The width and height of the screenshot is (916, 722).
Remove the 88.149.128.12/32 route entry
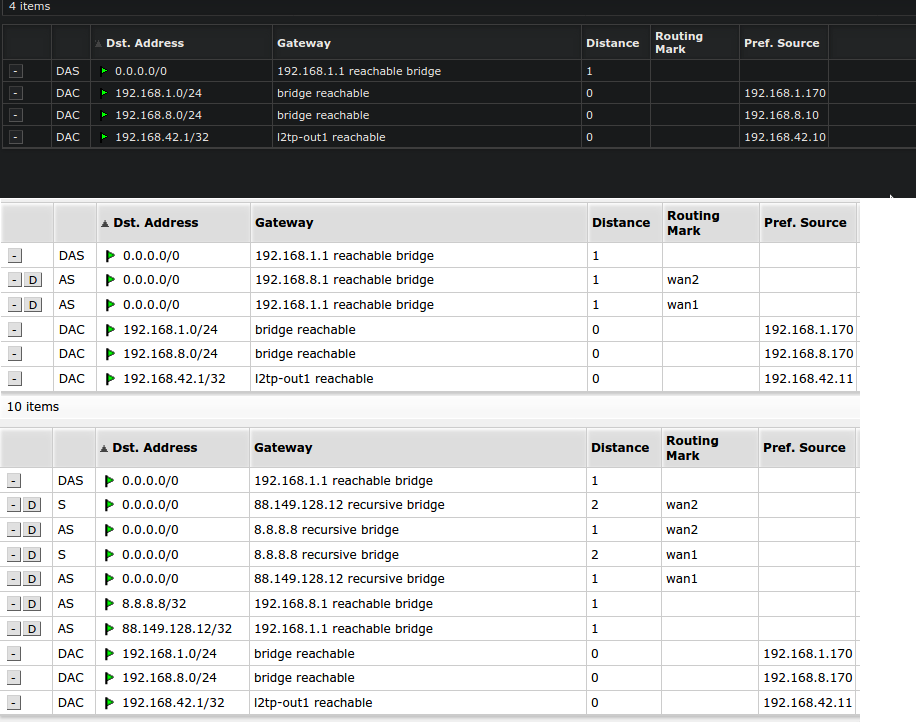(14, 629)
